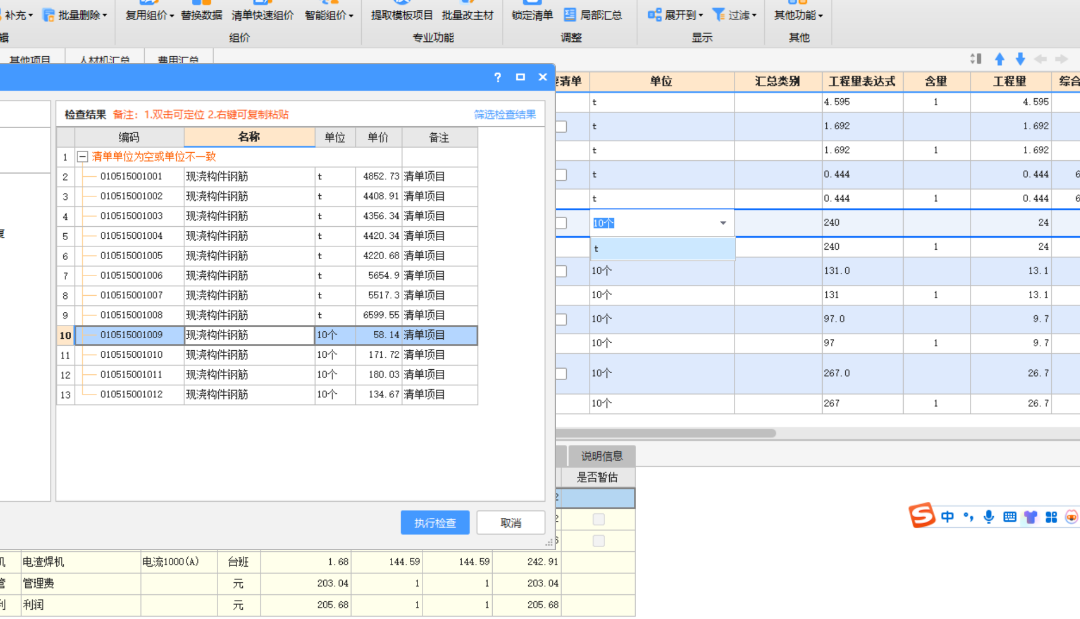Open the 10个 unit combo box arrow

coord(723,223)
